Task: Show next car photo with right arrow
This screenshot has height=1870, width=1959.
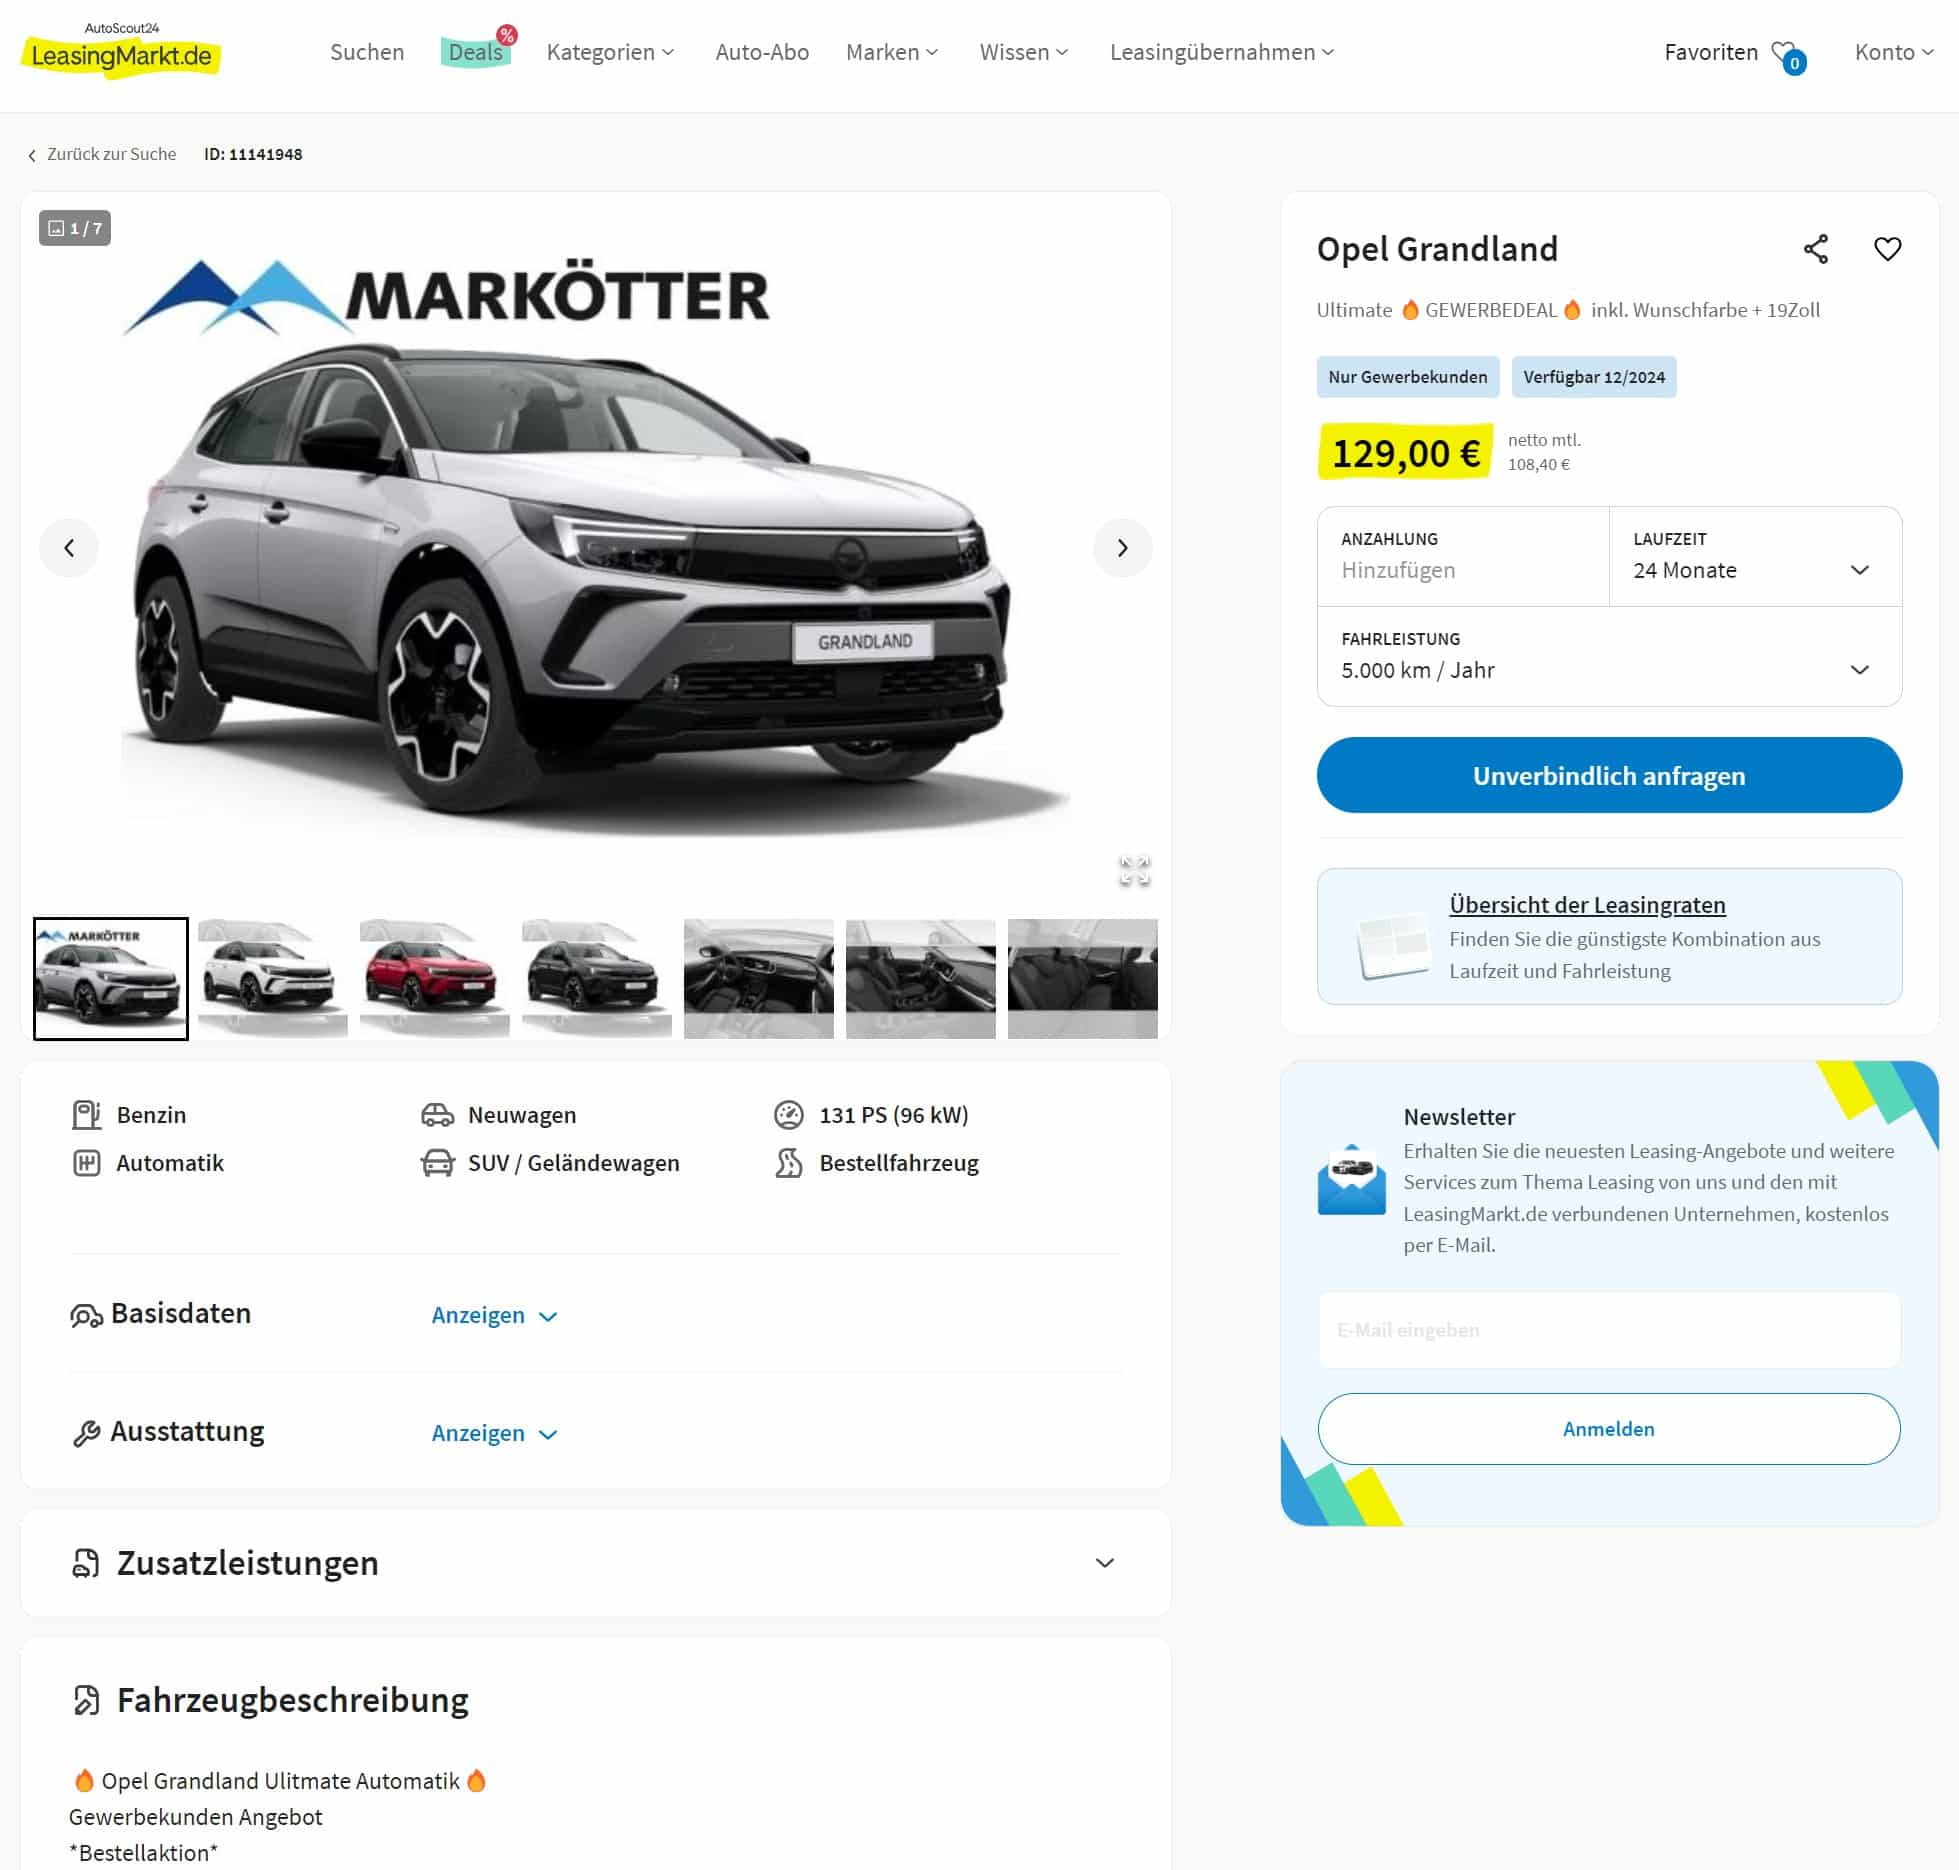Action: click(1122, 548)
